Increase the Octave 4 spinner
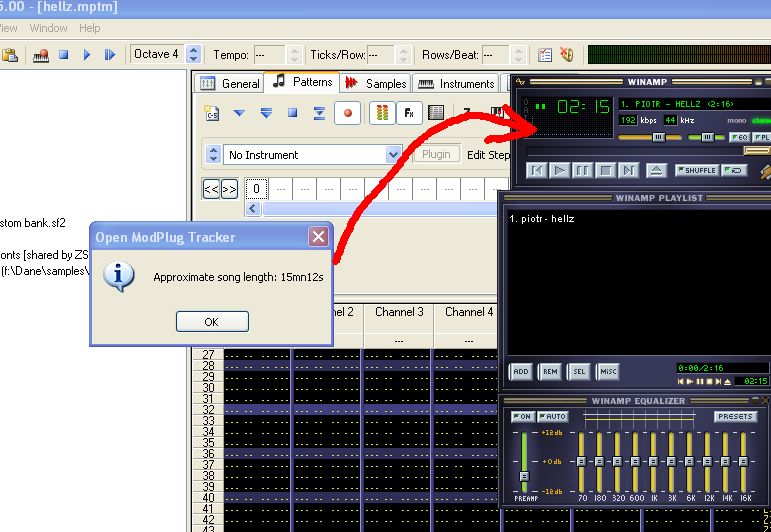The width and height of the screenshot is (771, 532). click(x=194, y=50)
